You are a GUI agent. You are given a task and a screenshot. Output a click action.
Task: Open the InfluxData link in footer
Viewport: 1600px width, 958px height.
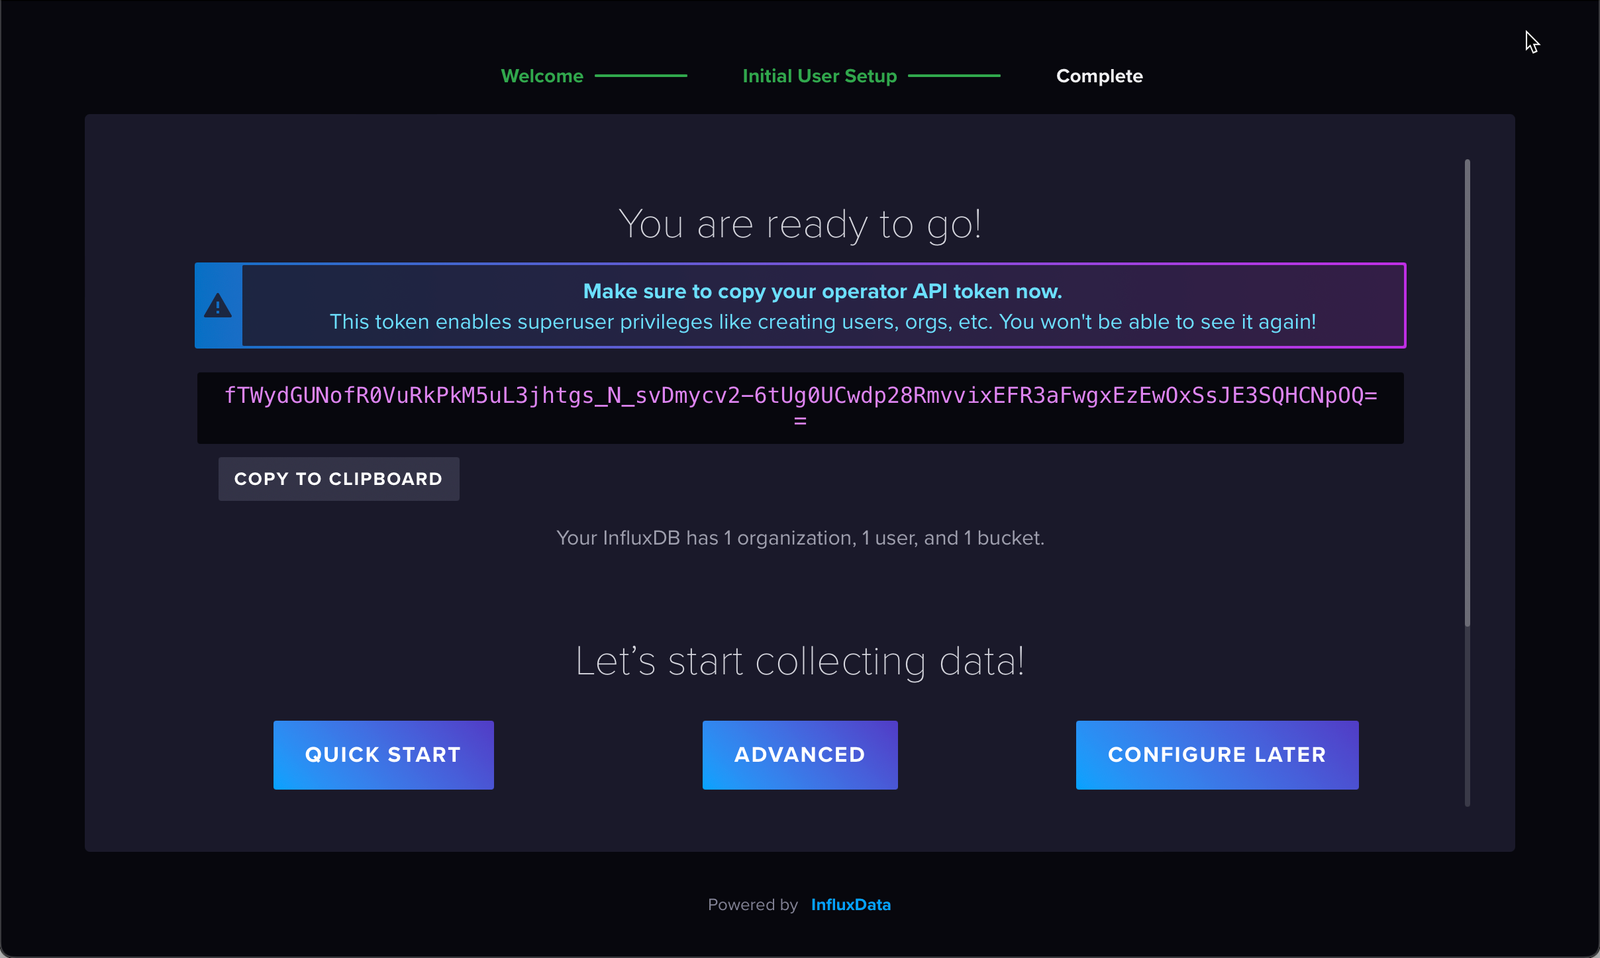point(850,905)
